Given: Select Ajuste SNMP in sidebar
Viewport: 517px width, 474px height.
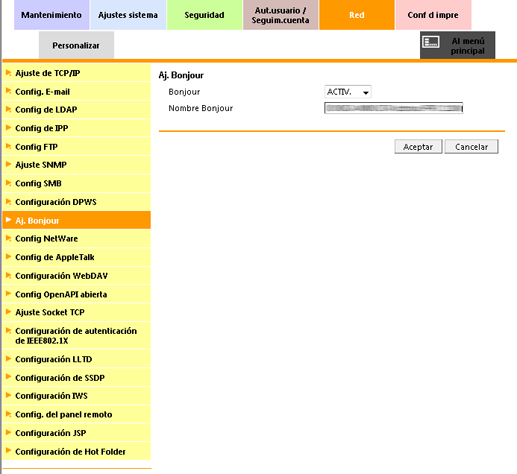Looking at the screenshot, I should click(76, 165).
